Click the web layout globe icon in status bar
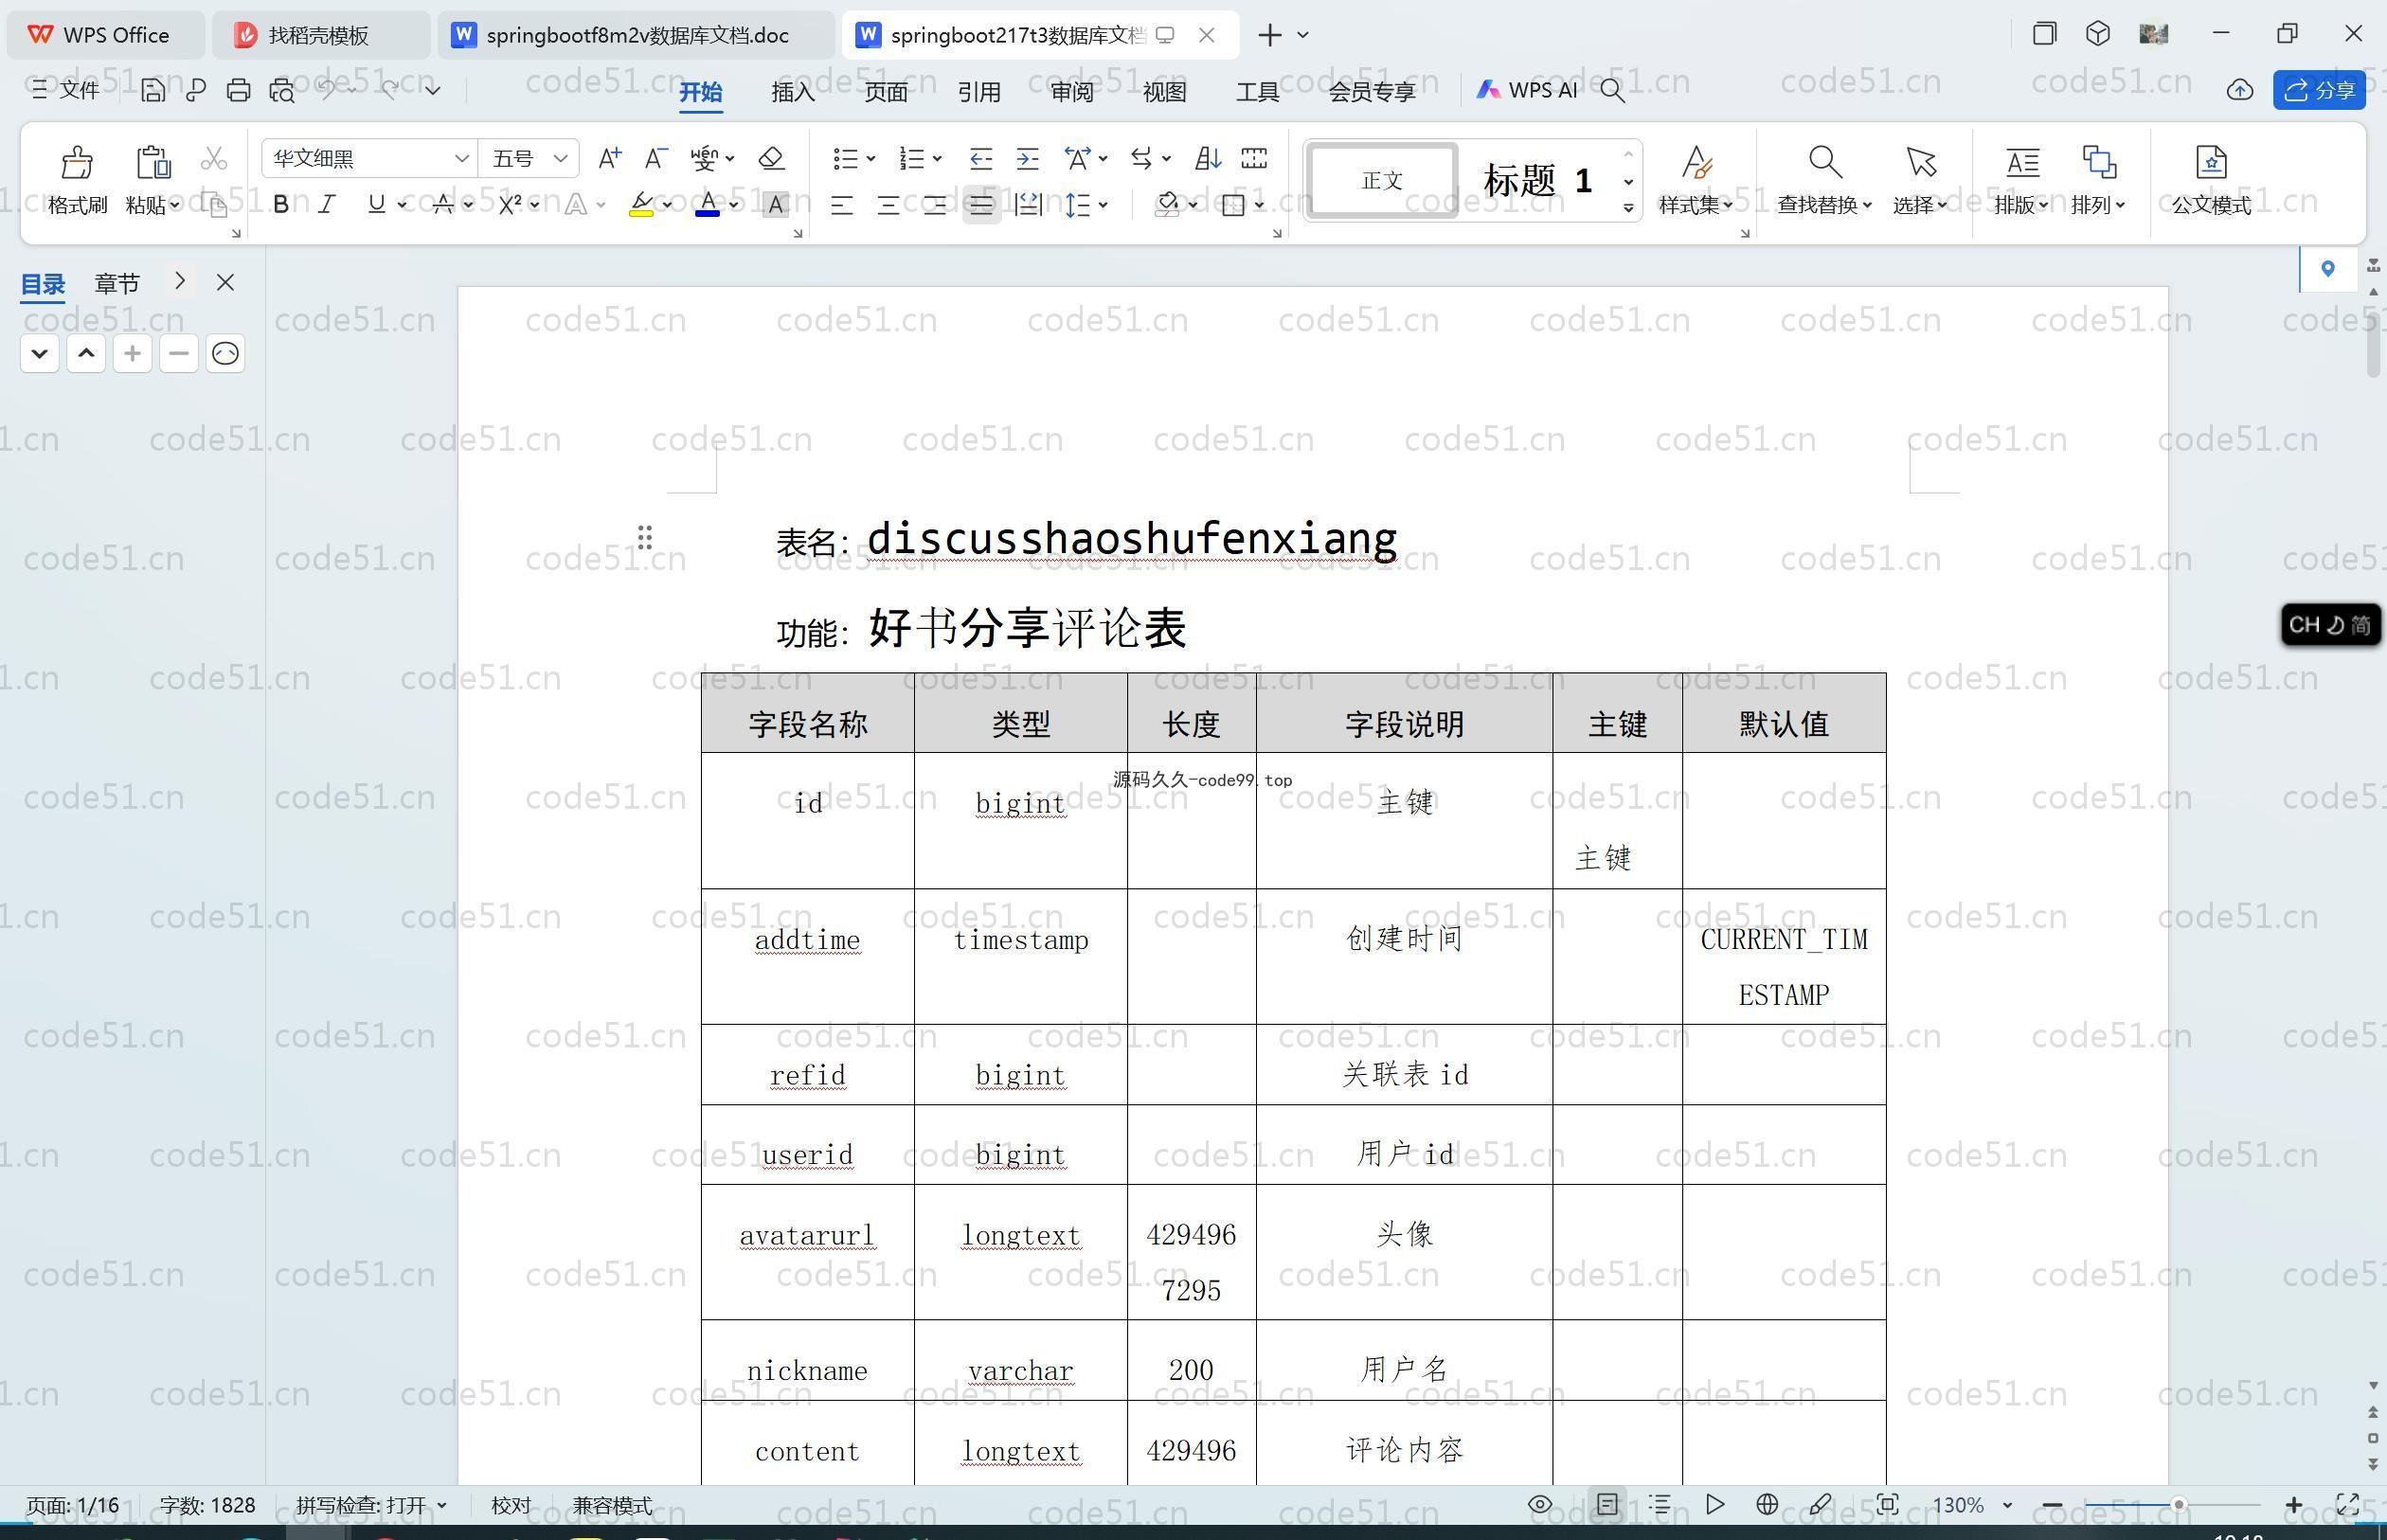 pos(1767,1504)
